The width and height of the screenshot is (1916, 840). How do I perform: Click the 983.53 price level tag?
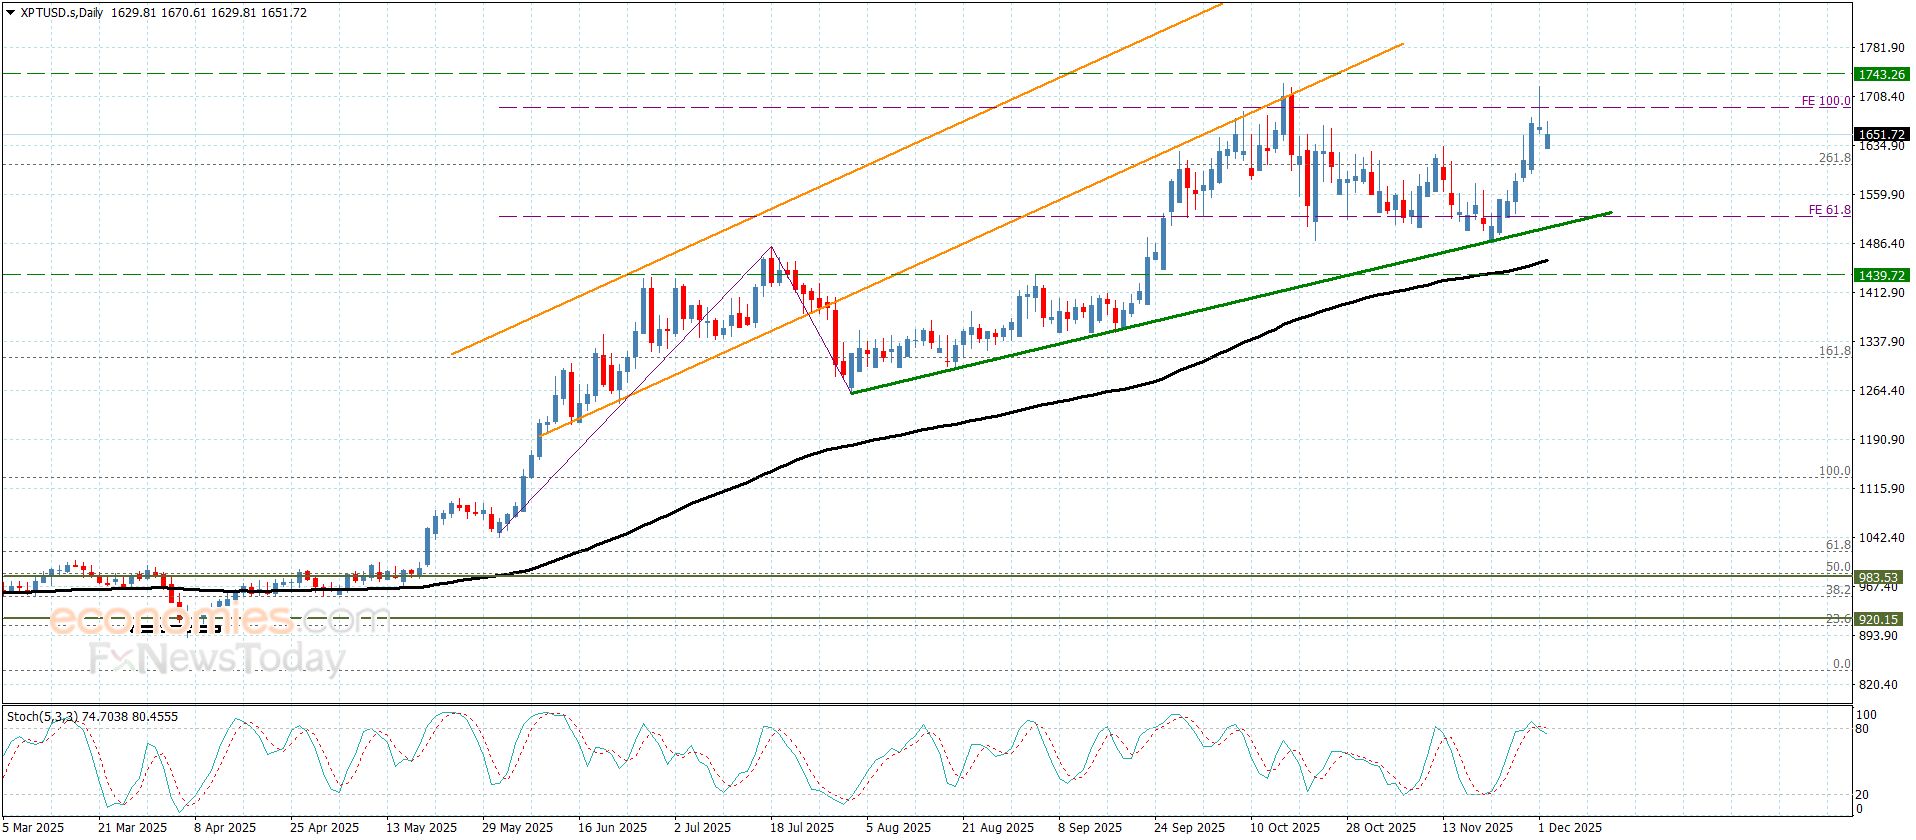1877,577
